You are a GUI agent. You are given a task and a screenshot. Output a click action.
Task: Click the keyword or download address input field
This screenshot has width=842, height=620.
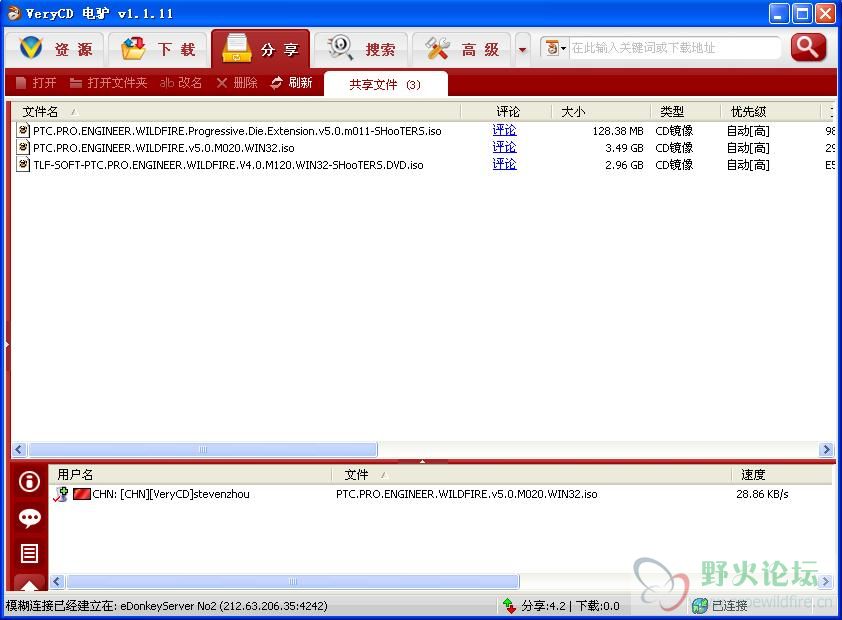coord(674,48)
